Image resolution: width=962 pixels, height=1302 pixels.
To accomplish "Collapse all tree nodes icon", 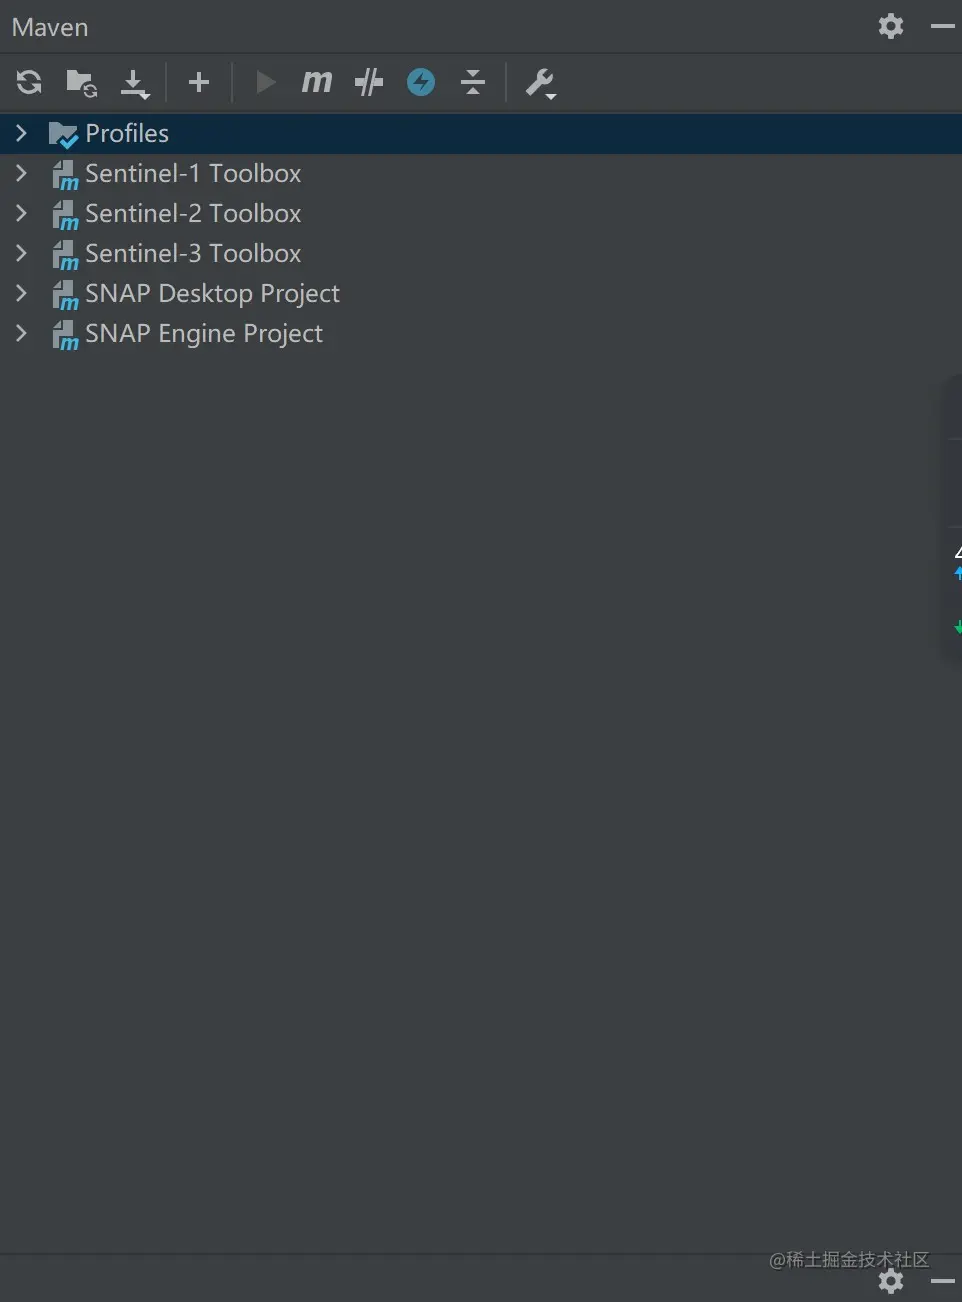I will pos(473,82).
